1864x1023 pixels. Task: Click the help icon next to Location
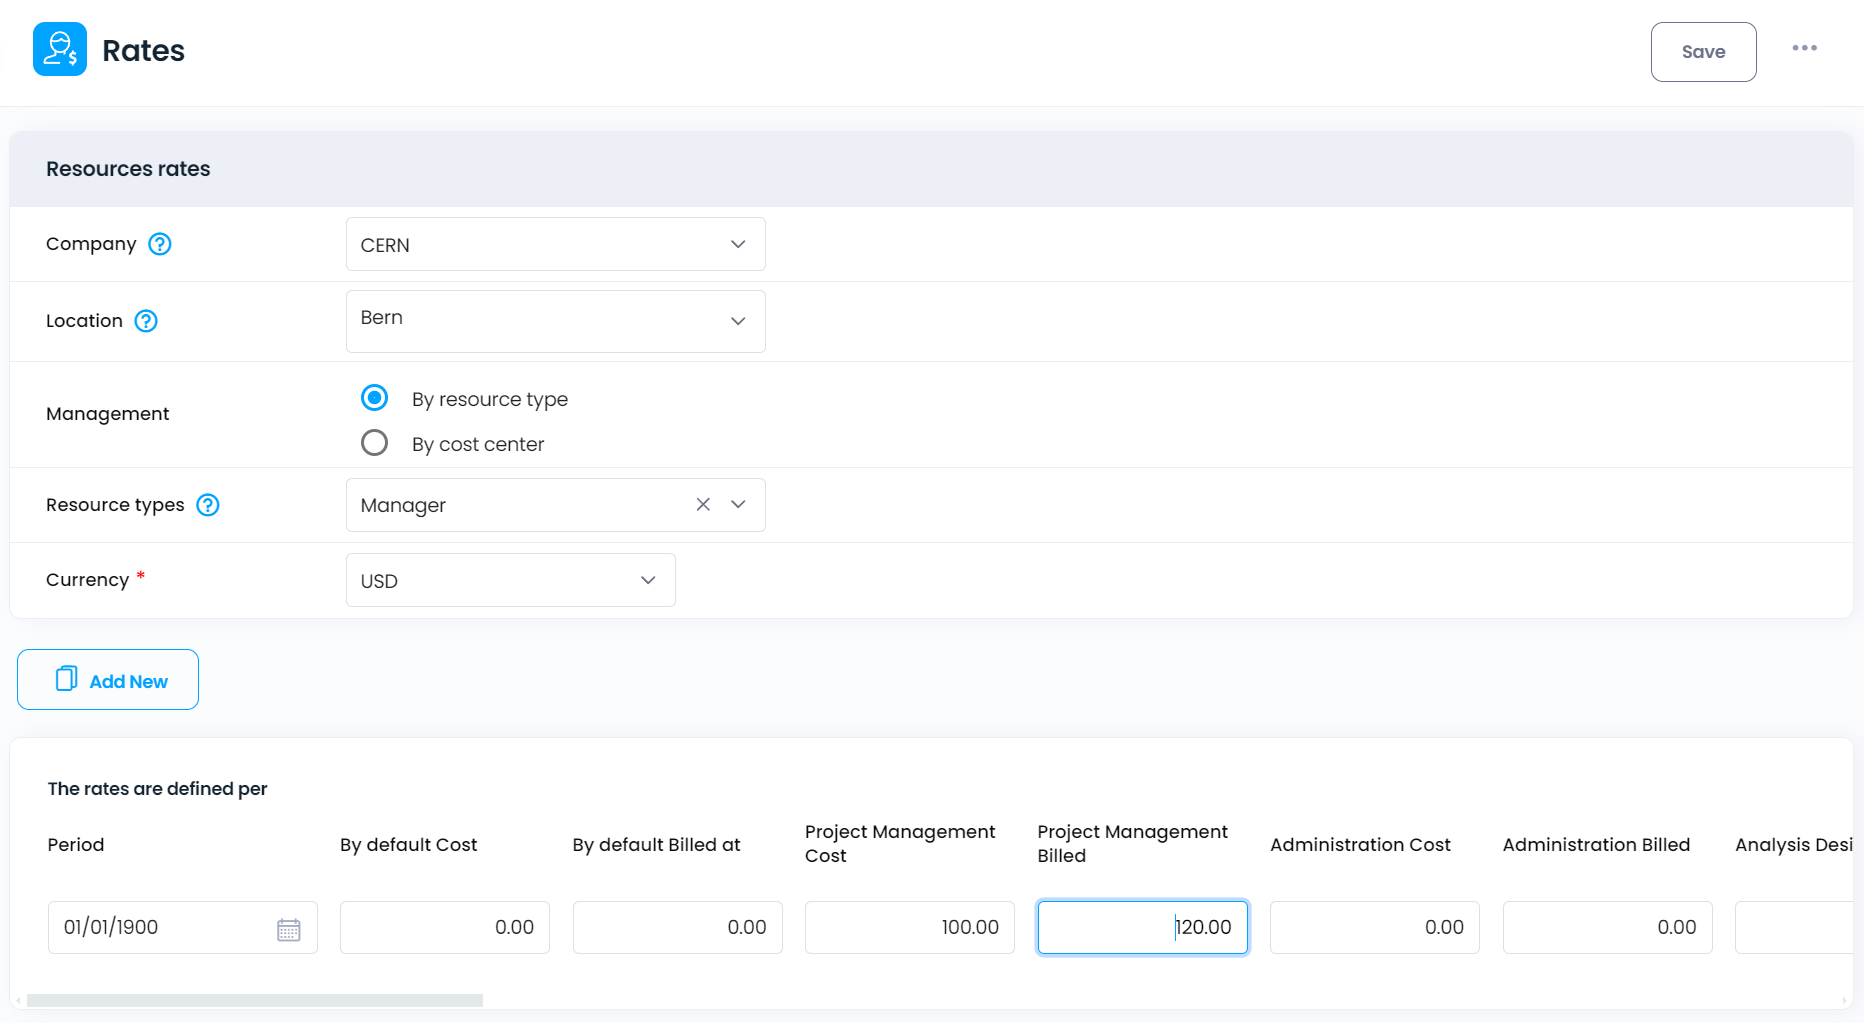tap(146, 321)
